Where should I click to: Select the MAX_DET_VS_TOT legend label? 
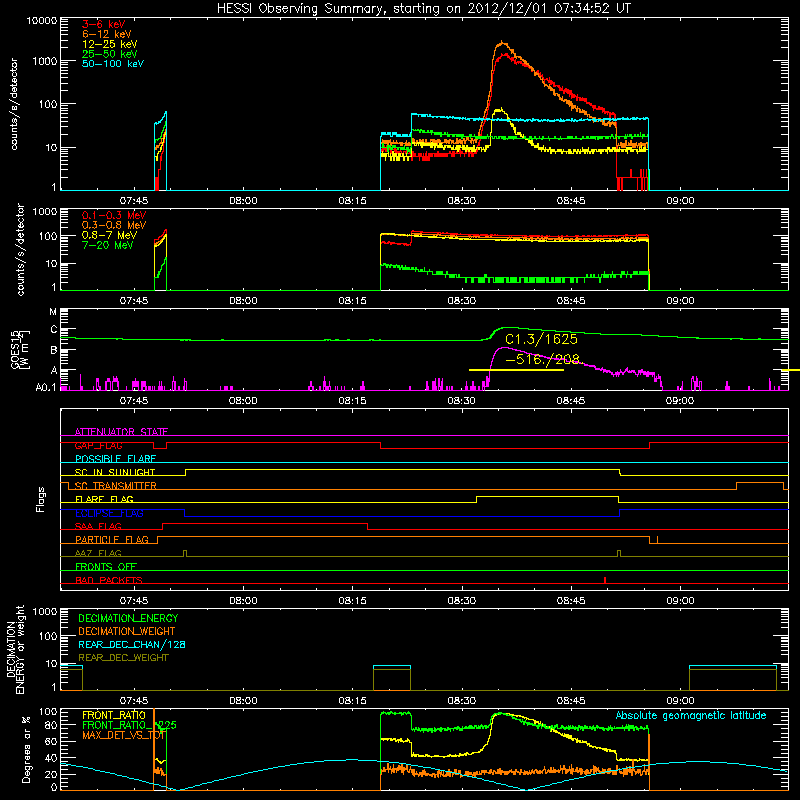click(x=123, y=735)
